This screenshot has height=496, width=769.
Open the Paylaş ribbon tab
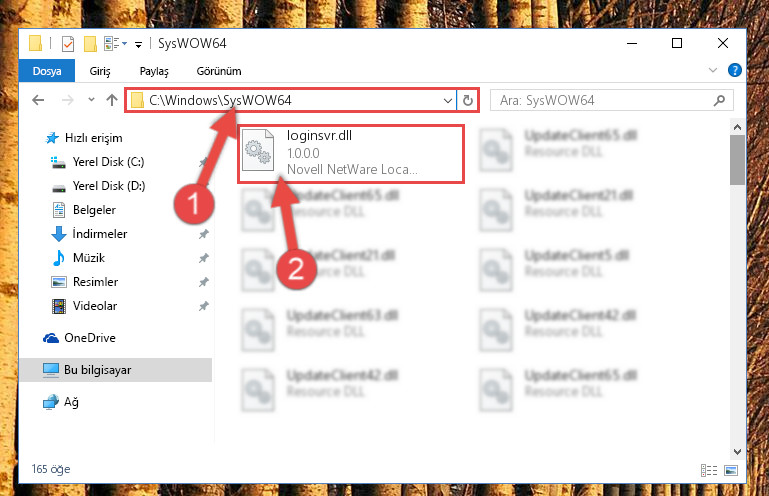point(154,71)
